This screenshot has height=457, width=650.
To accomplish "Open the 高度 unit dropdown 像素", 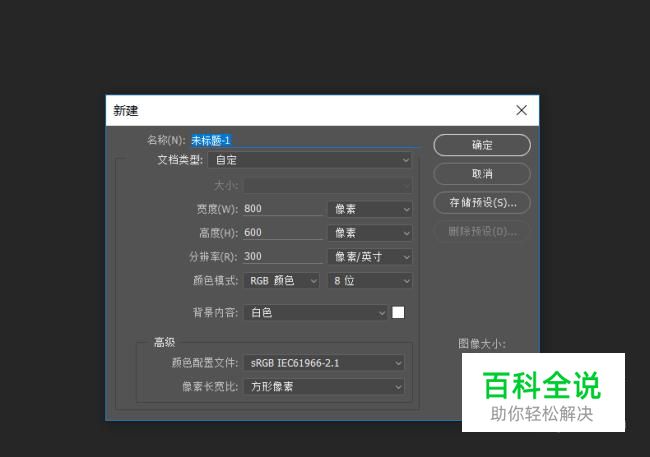I will point(370,233).
